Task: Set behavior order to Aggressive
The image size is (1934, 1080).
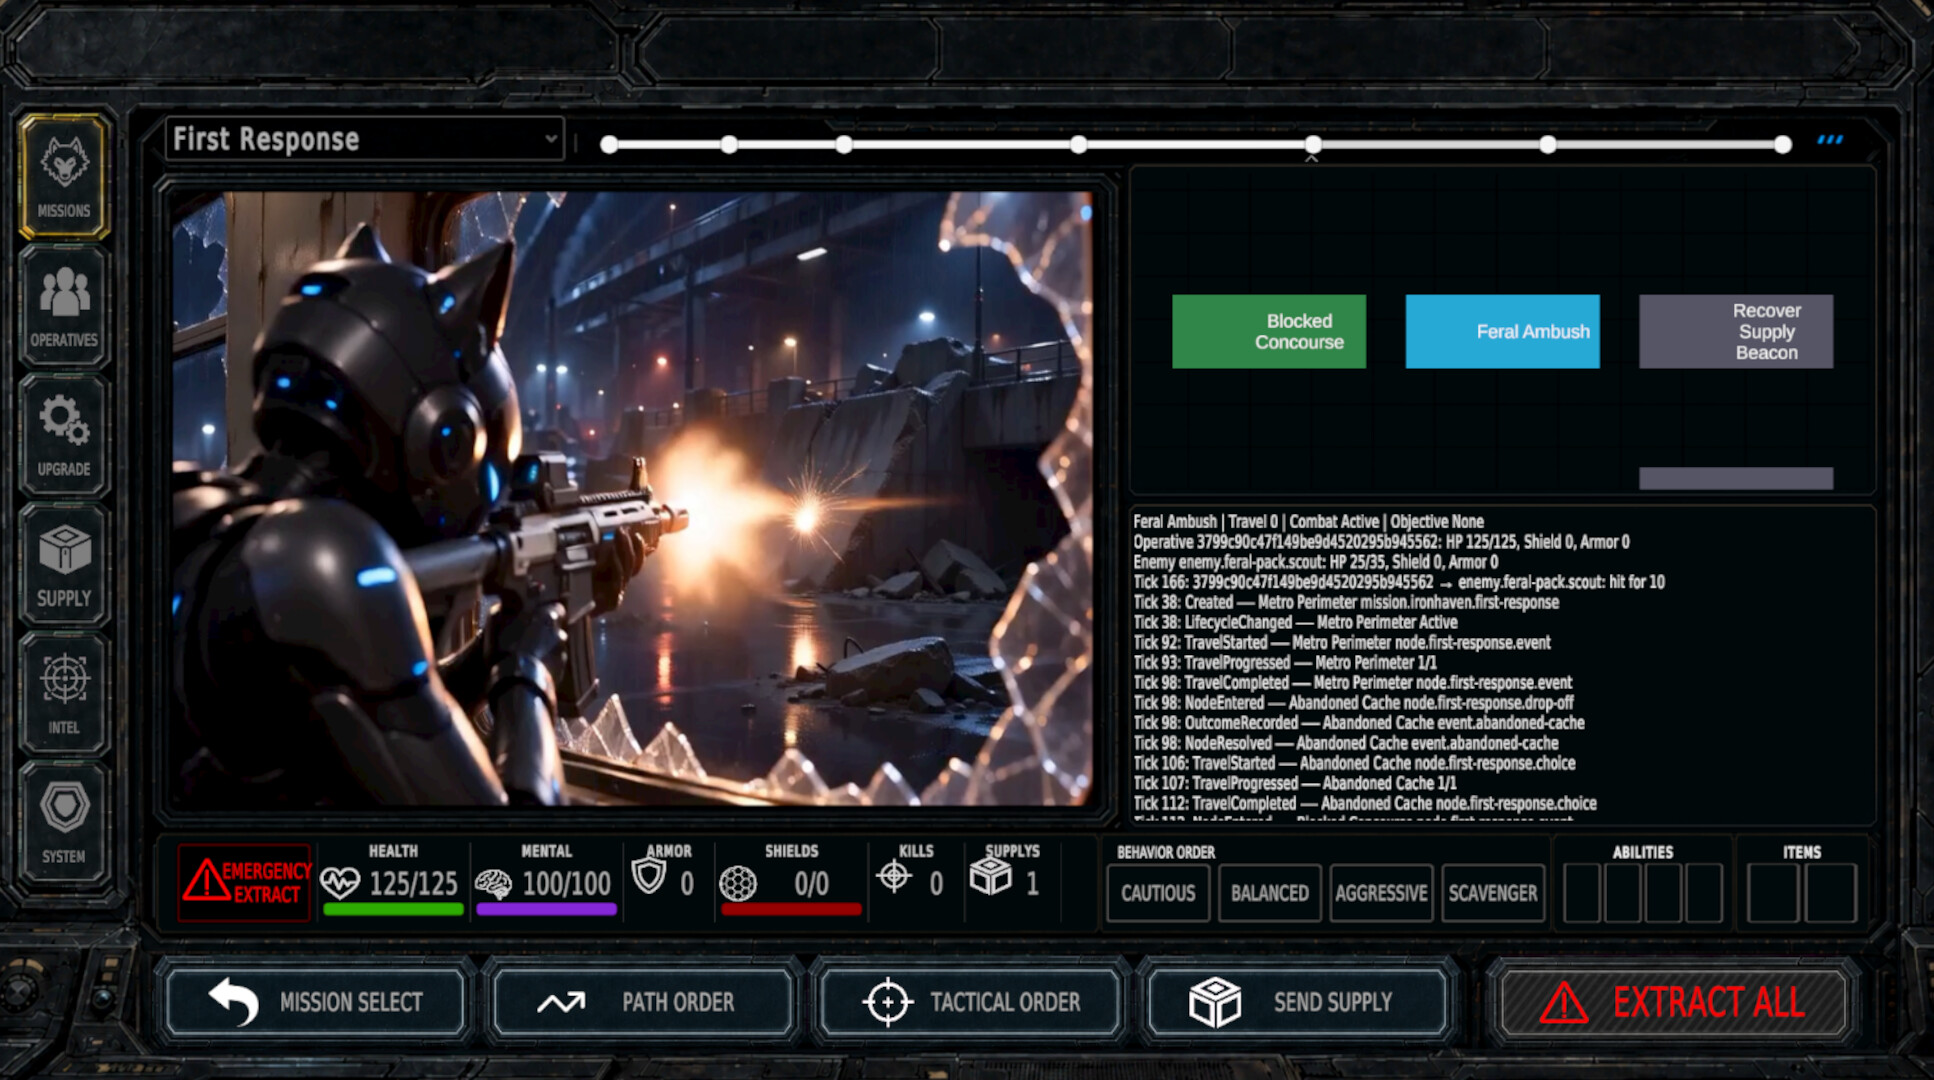Action: [x=1381, y=893]
